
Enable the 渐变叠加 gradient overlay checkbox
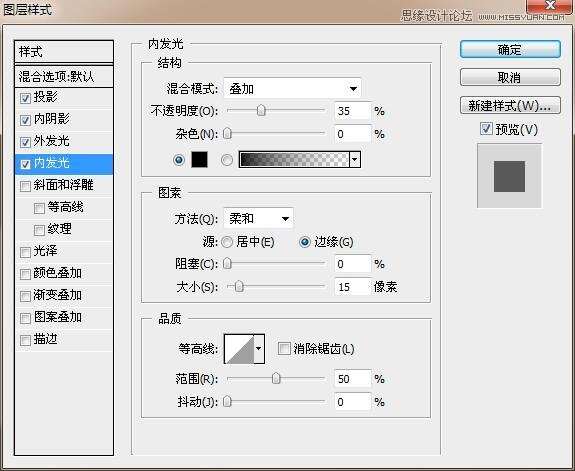click(x=25, y=296)
